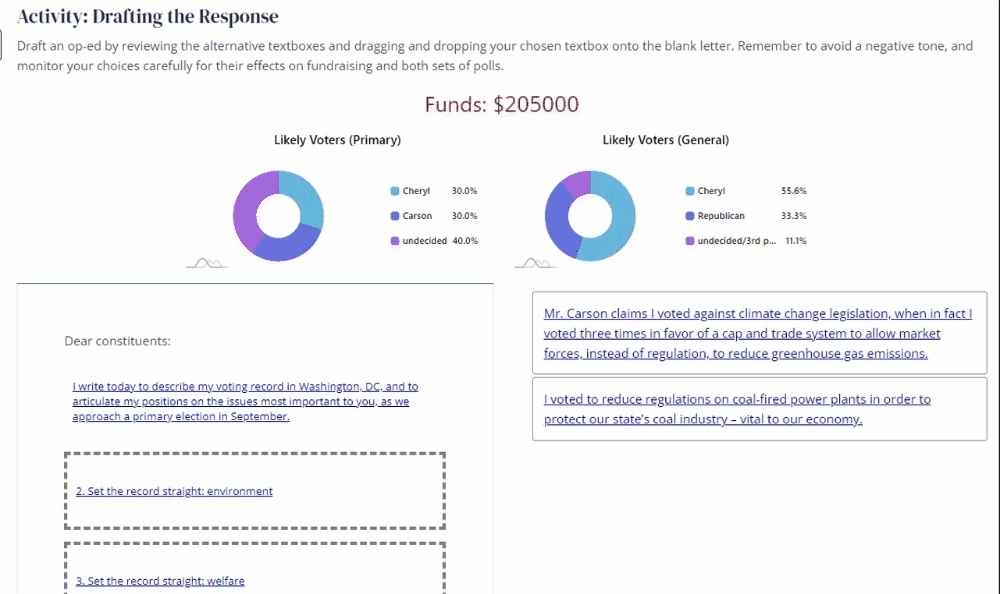This screenshot has height=594, width=1000.
Task: Toggle the Carson legend entry in Primary
Action: click(417, 216)
